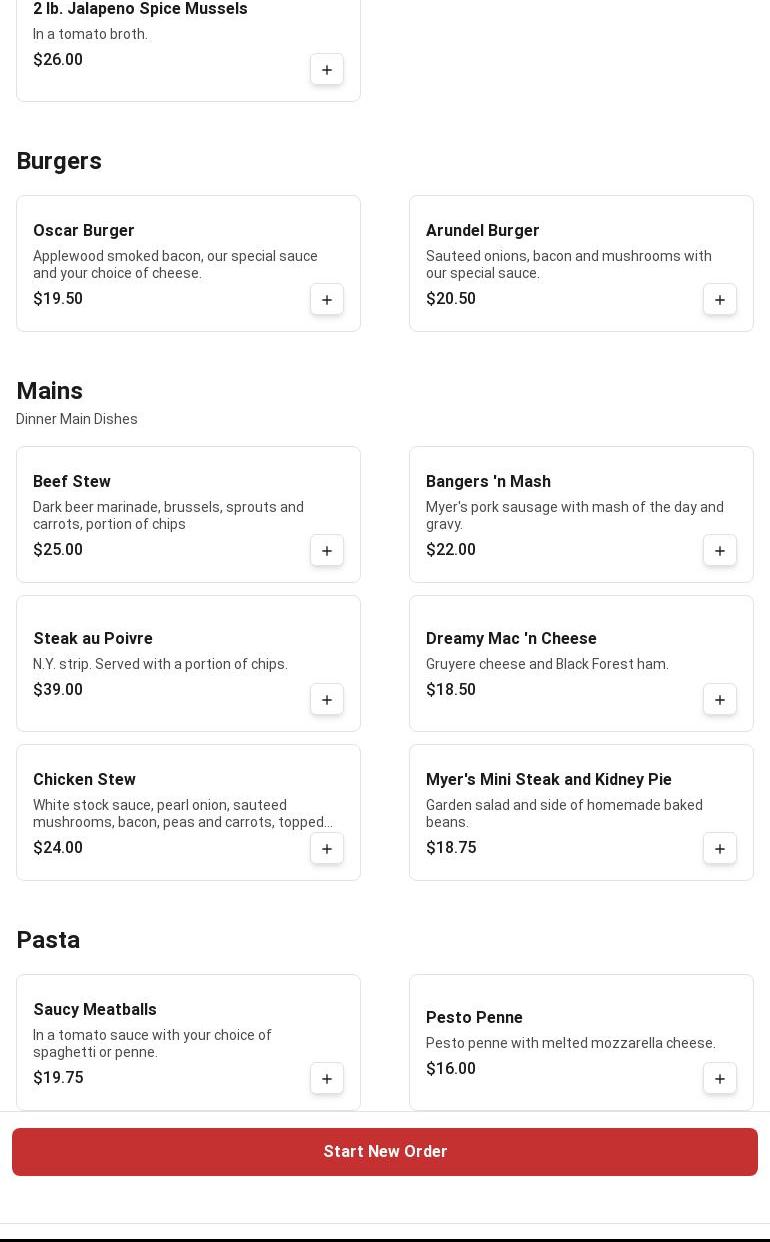Click the Start New Order button
The width and height of the screenshot is (770, 1242).
(385, 1152)
